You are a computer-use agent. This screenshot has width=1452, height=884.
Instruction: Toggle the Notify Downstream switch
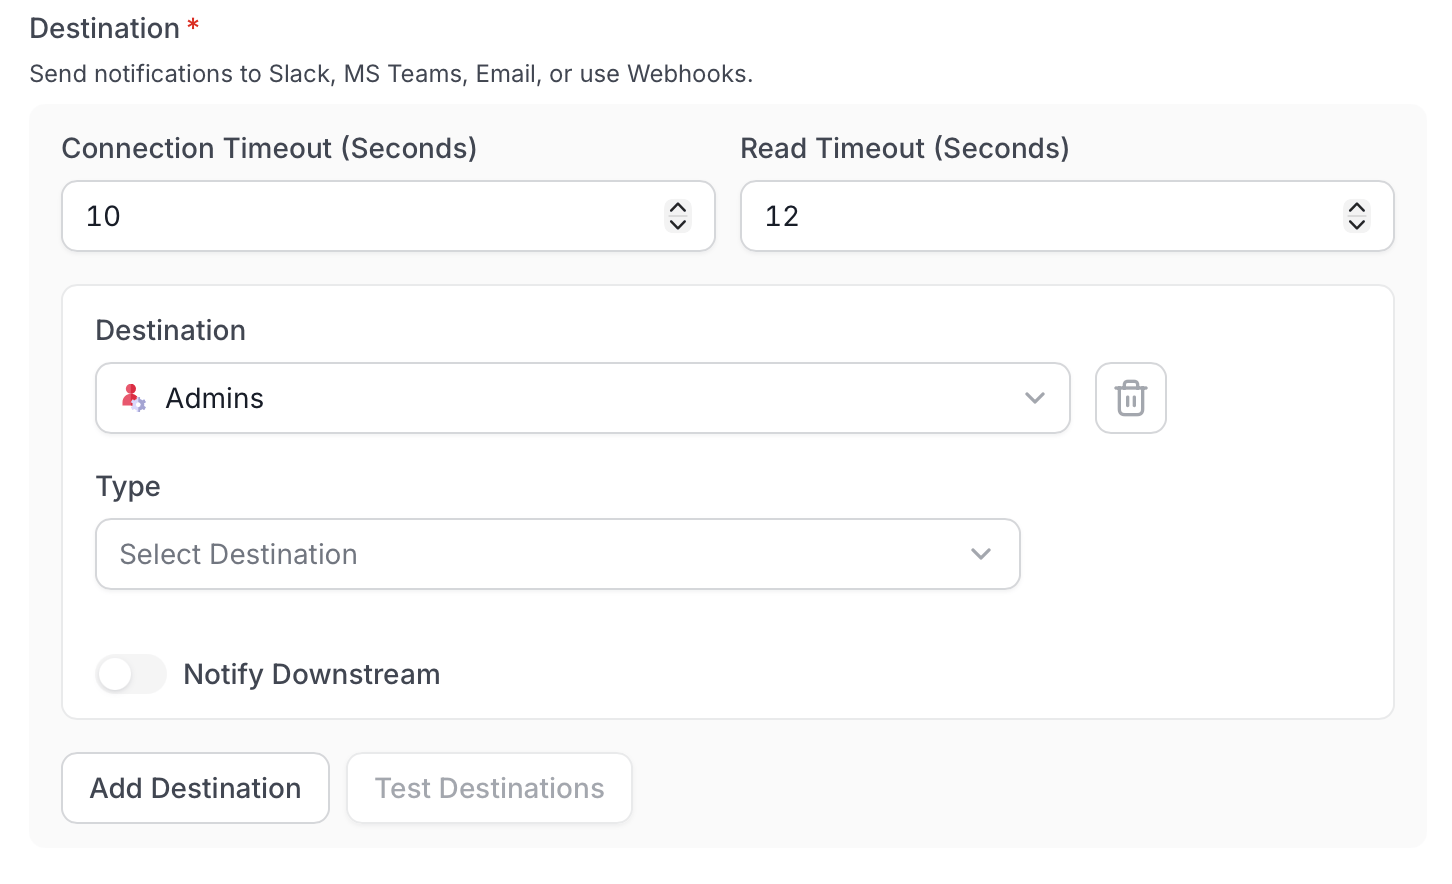click(x=131, y=674)
